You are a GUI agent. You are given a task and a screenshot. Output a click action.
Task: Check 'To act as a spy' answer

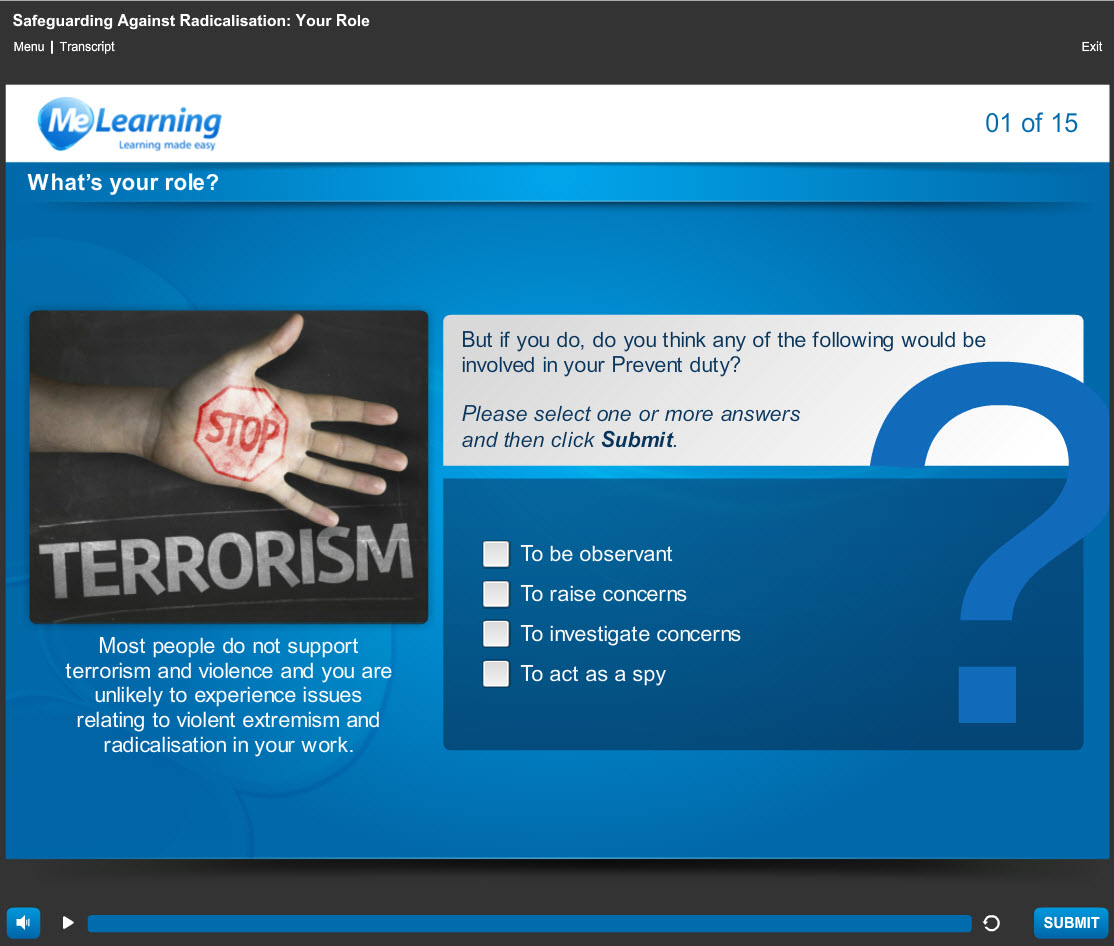coord(496,673)
